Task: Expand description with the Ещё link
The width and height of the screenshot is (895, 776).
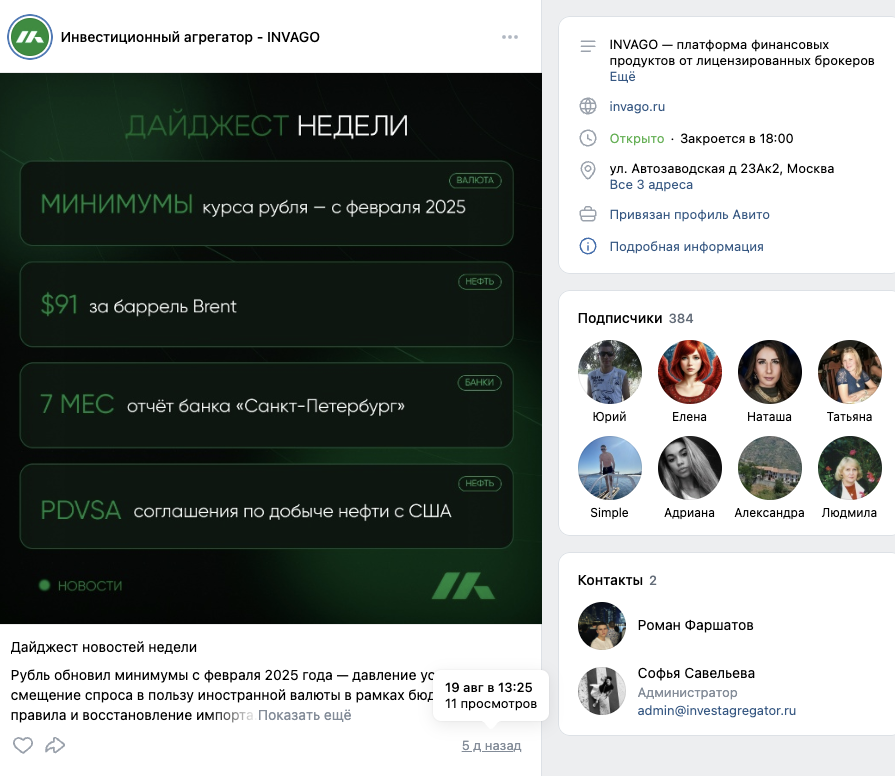Action: (x=622, y=76)
